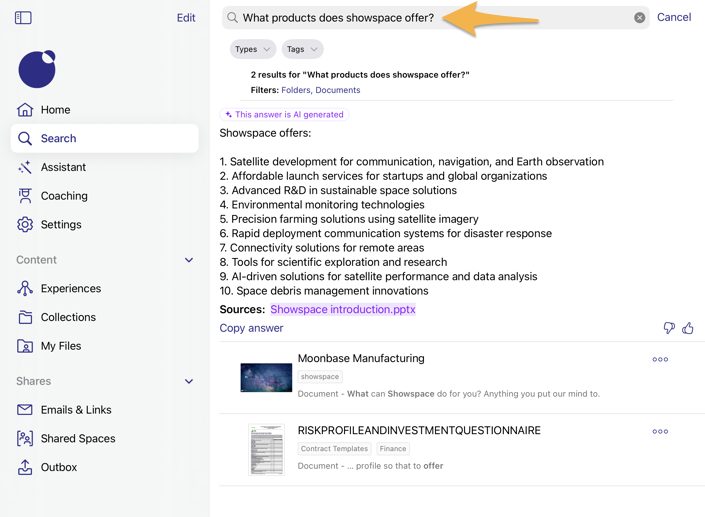Click the AI generated answer badge
Image resolution: width=705 pixels, height=517 pixels.
click(x=284, y=115)
